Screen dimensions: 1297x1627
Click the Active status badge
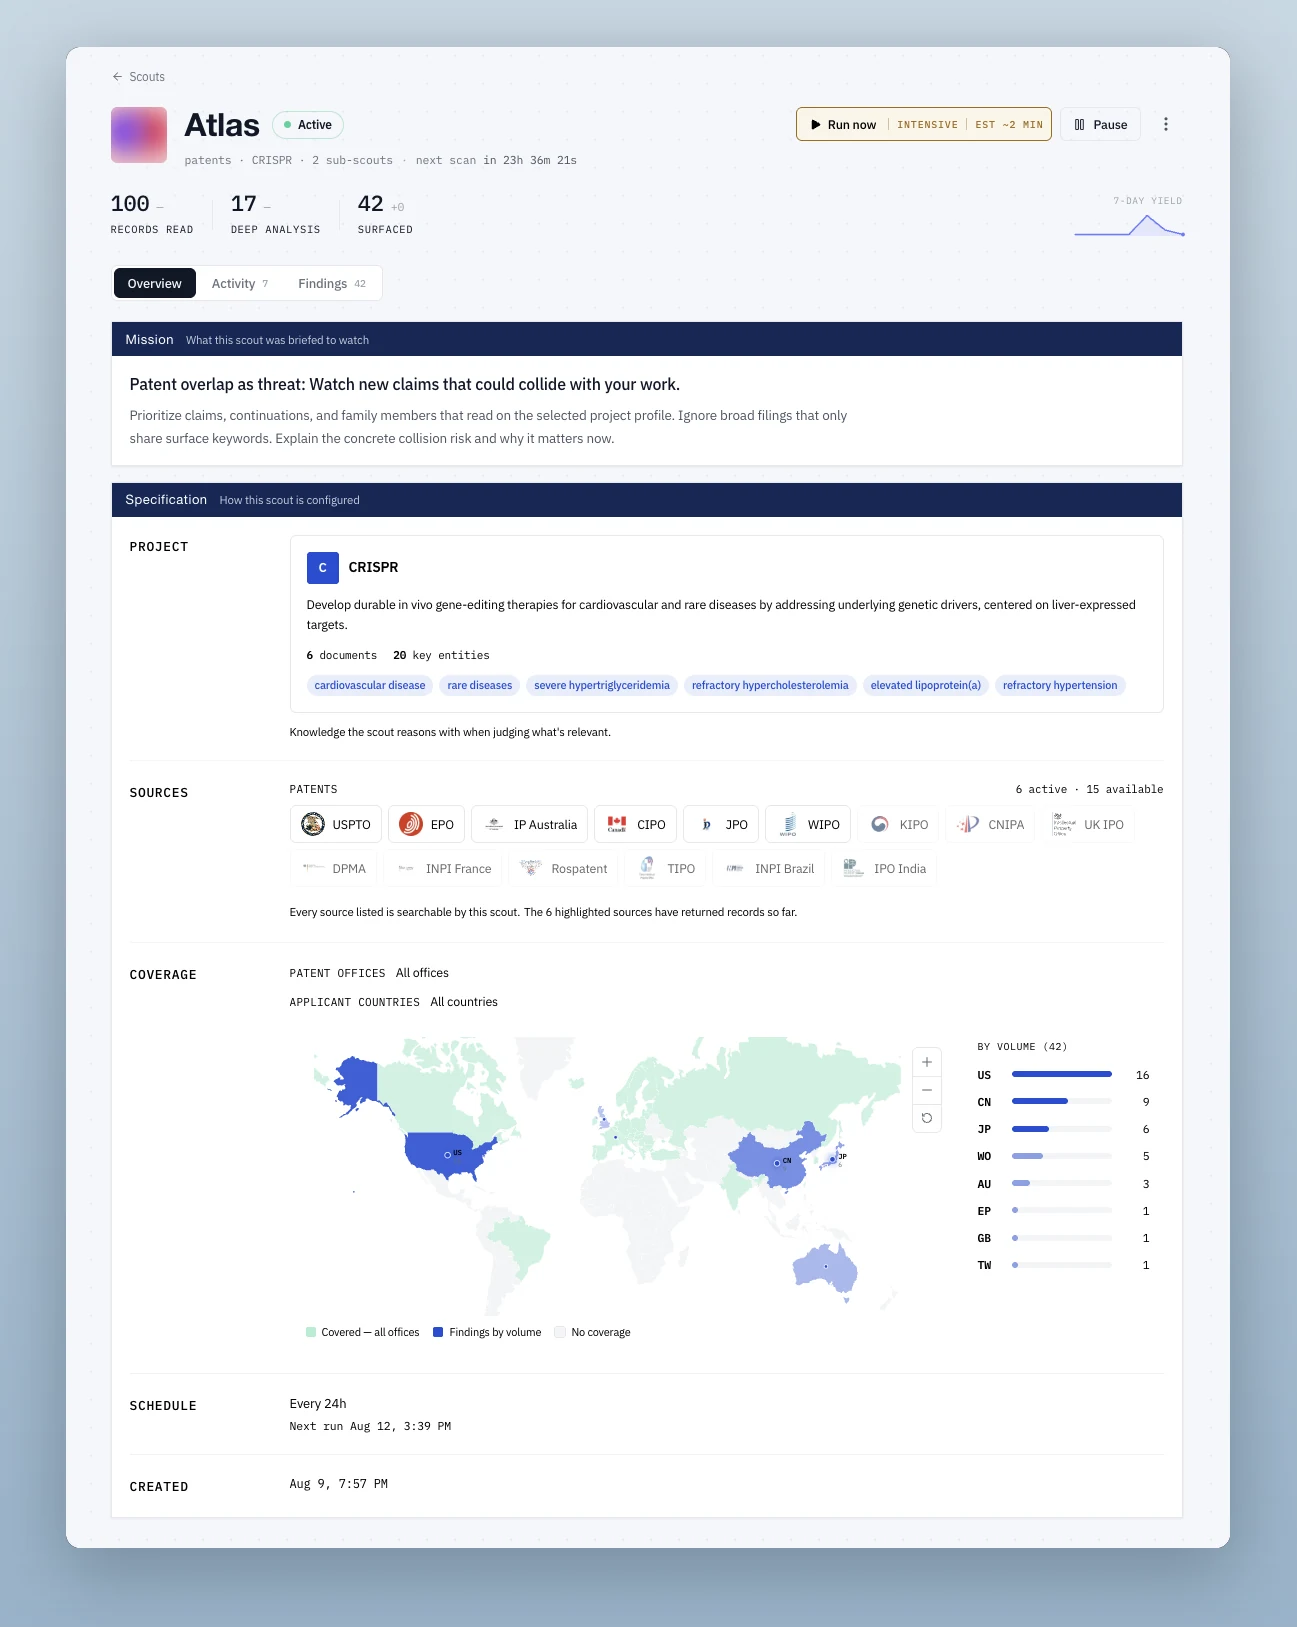point(308,125)
